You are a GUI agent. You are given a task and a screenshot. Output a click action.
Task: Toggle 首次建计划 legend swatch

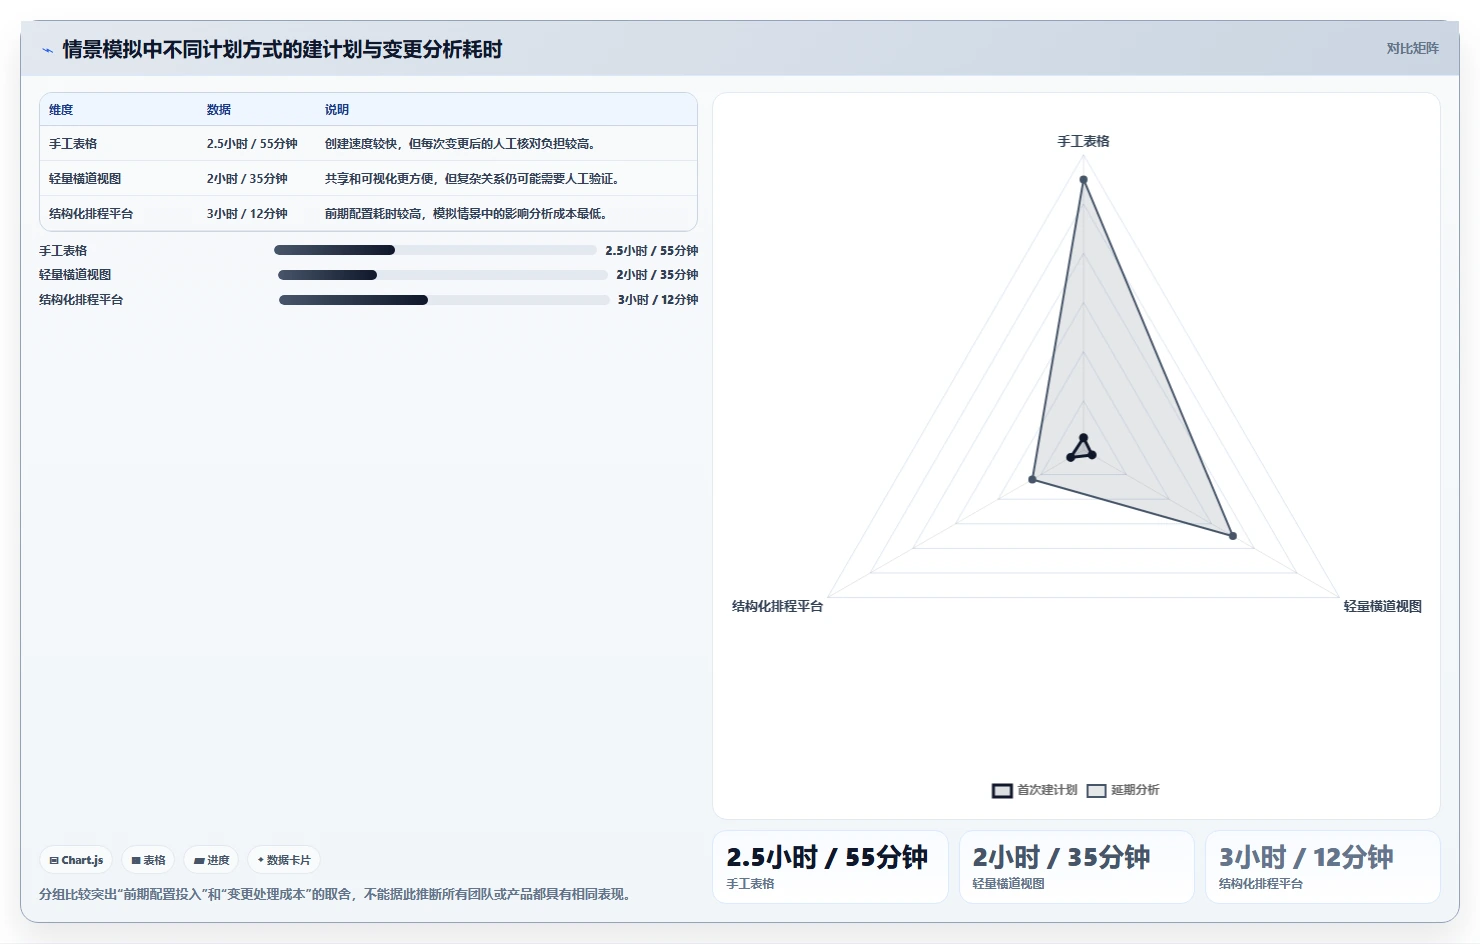[x=1002, y=790]
